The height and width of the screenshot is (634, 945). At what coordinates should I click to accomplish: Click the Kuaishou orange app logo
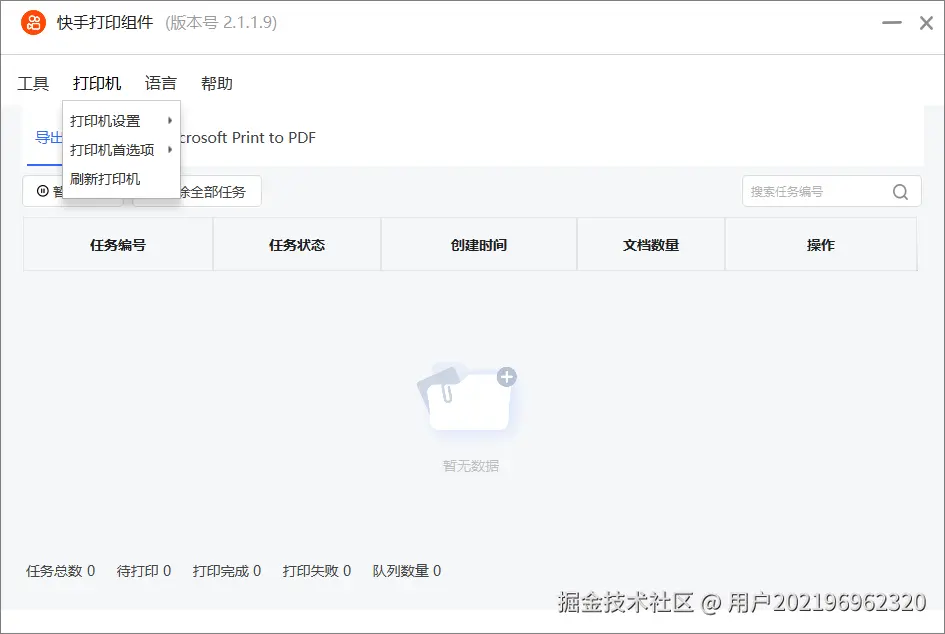[33, 23]
